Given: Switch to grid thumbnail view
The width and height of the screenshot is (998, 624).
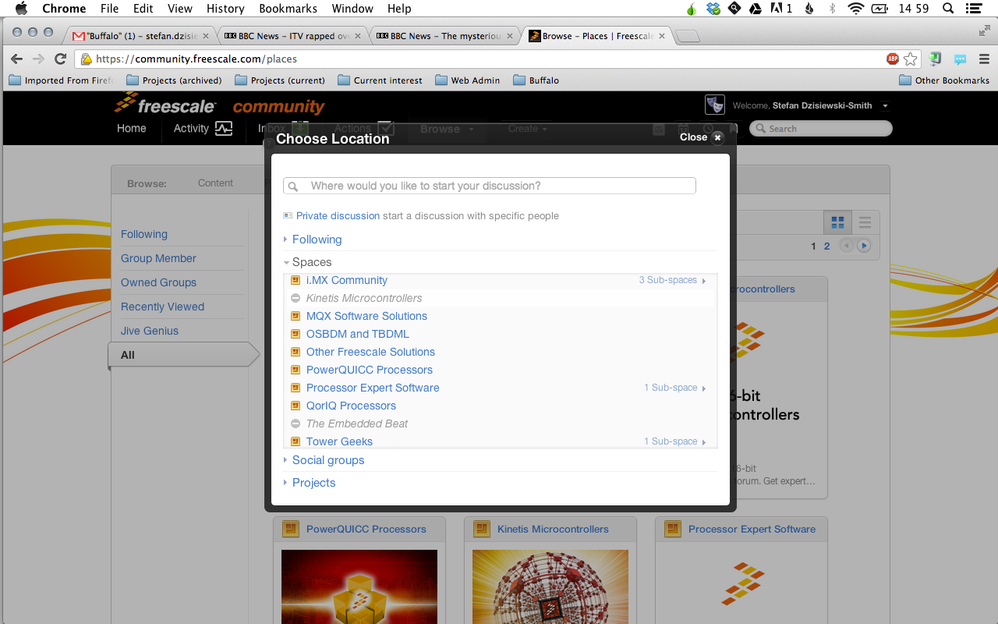Looking at the screenshot, I should tap(838, 222).
